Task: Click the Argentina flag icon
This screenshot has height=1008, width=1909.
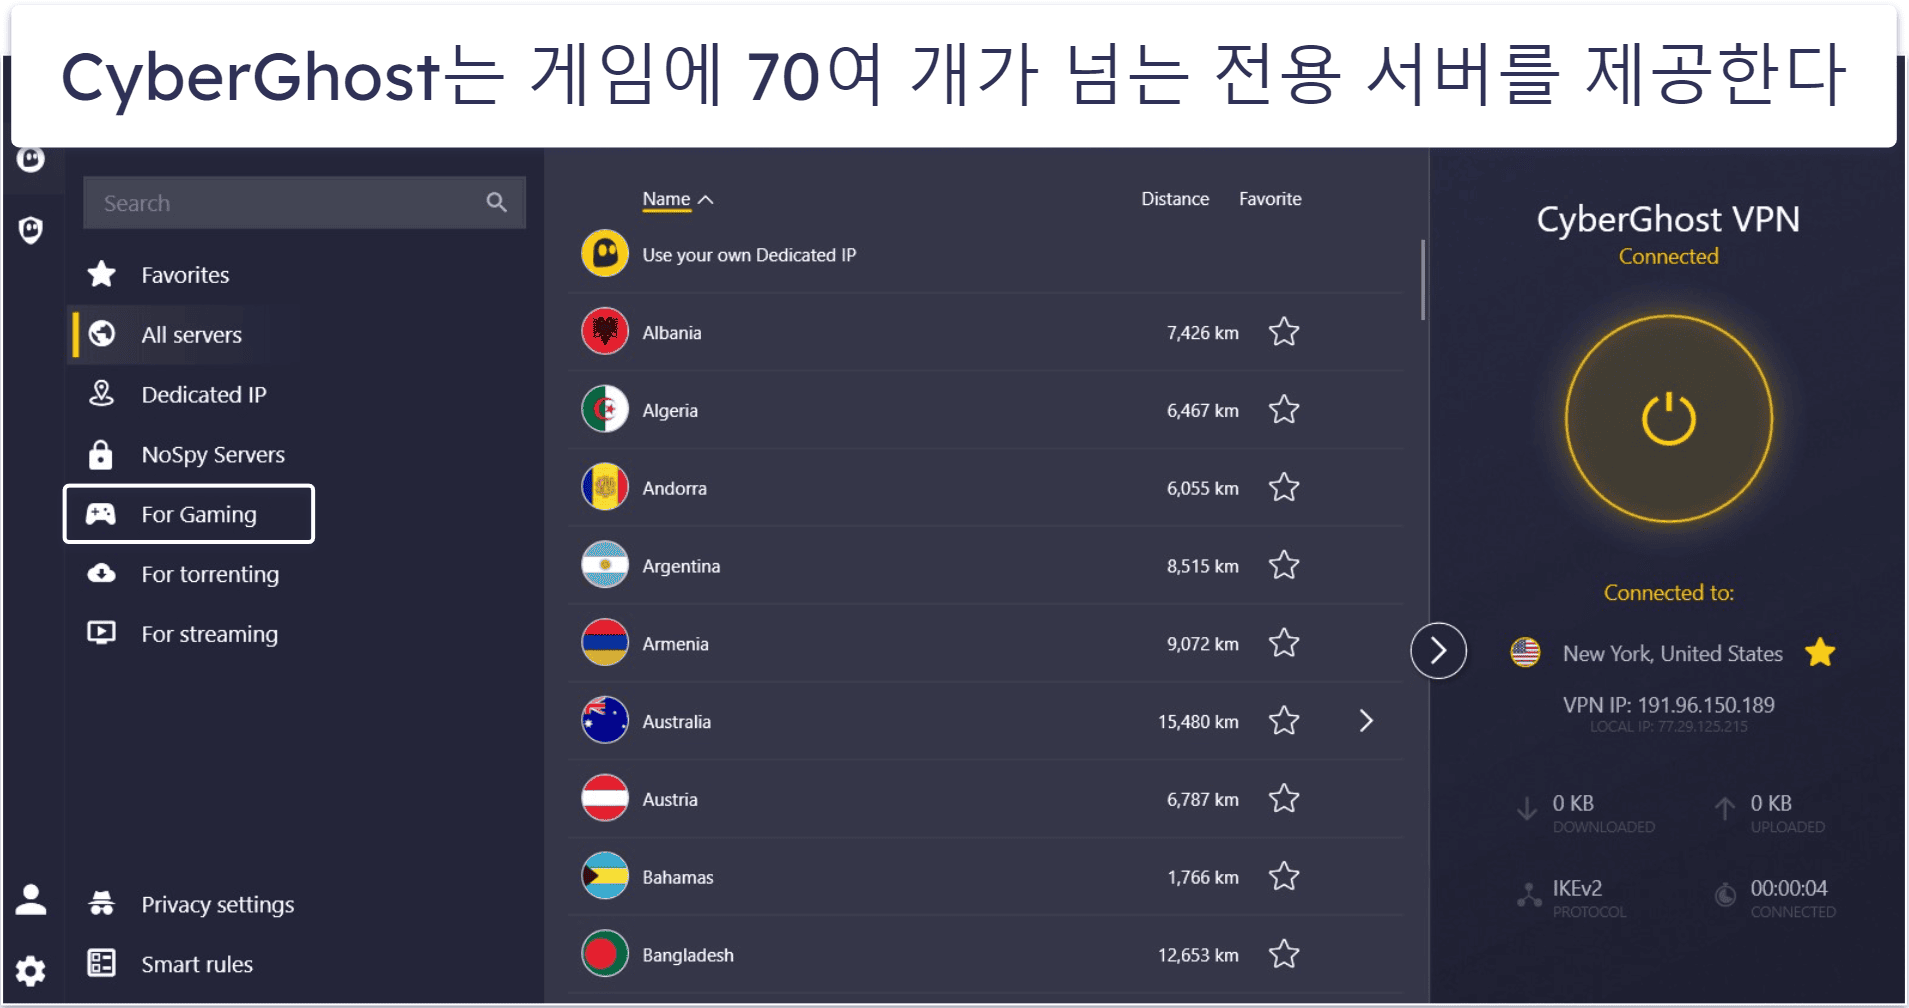Action: (605, 566)
